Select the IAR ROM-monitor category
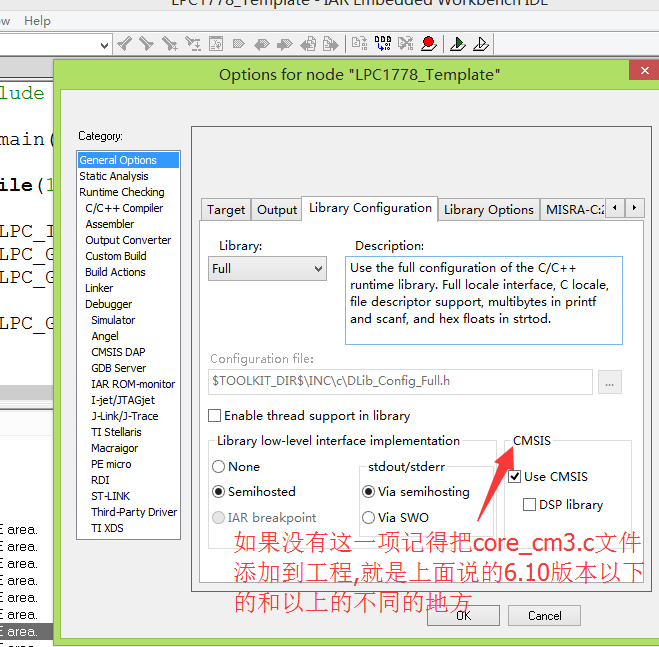 click(129, 384)
